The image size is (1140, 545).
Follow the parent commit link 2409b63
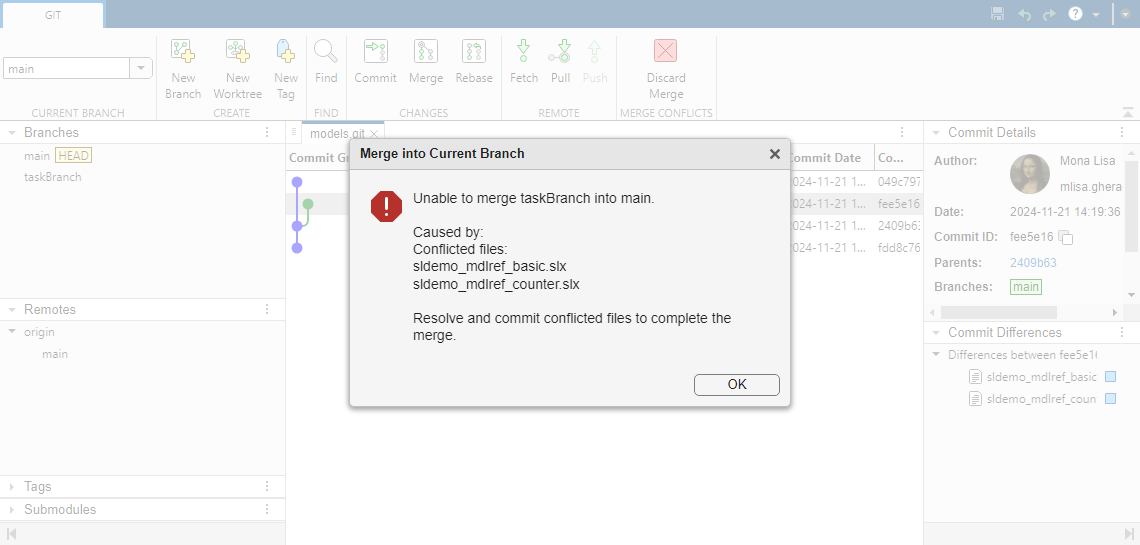(x=1032, y=263)
